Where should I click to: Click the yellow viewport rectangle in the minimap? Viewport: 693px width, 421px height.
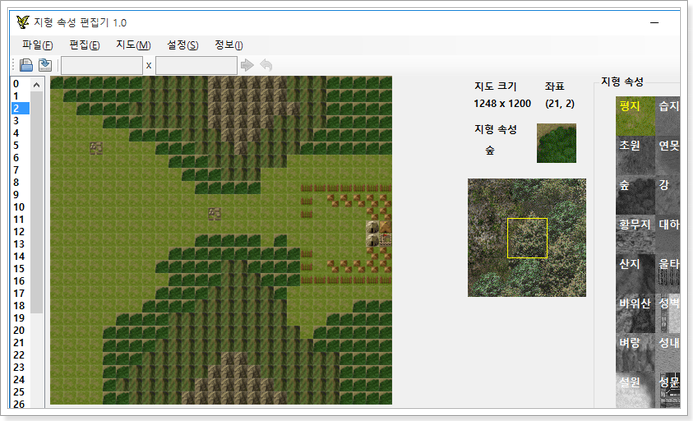click(527, 238)
